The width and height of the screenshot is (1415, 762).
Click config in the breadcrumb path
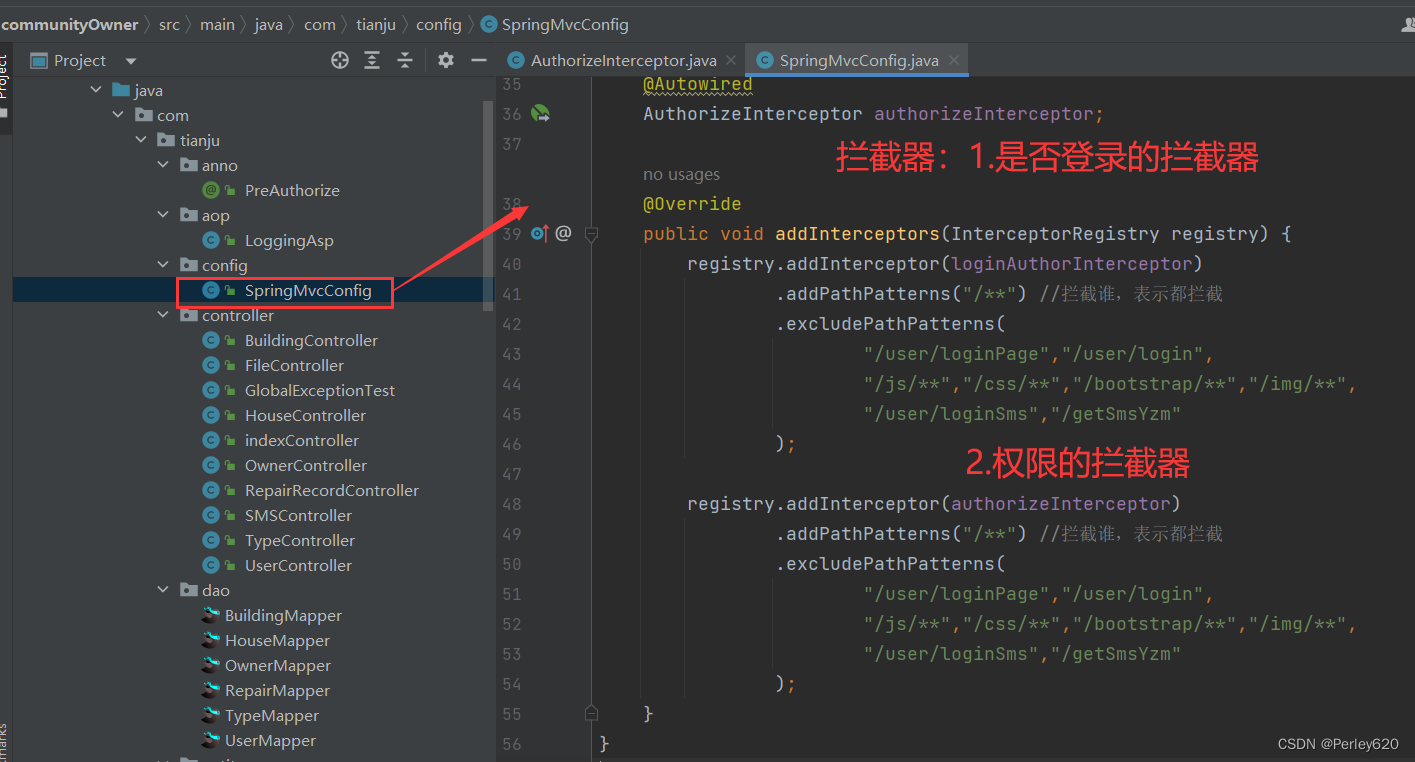click(439, 24)
